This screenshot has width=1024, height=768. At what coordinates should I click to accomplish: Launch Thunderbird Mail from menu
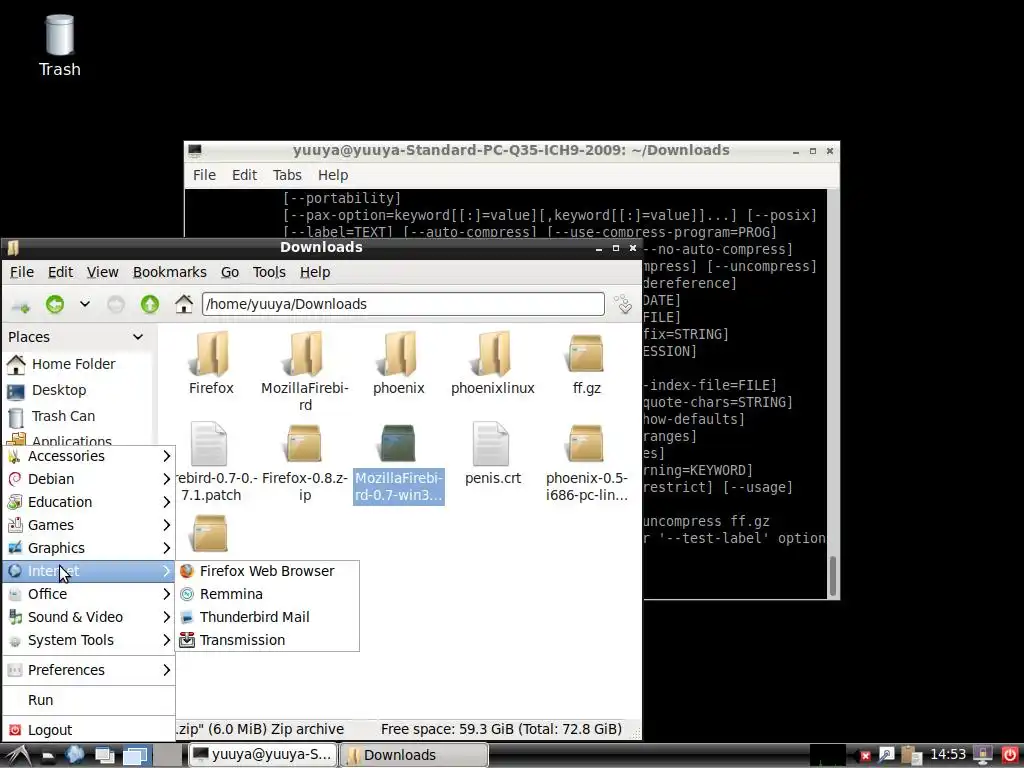point(266,617)
